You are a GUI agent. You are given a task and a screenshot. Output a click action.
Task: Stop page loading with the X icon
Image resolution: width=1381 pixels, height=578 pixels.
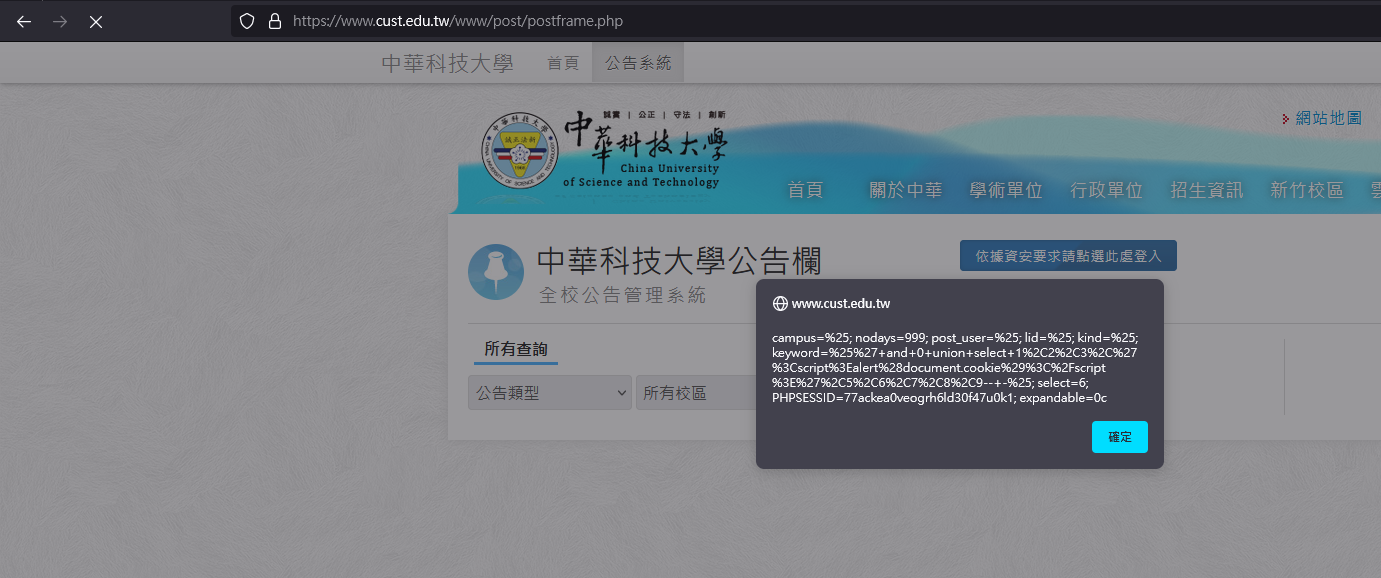point(96,21)
